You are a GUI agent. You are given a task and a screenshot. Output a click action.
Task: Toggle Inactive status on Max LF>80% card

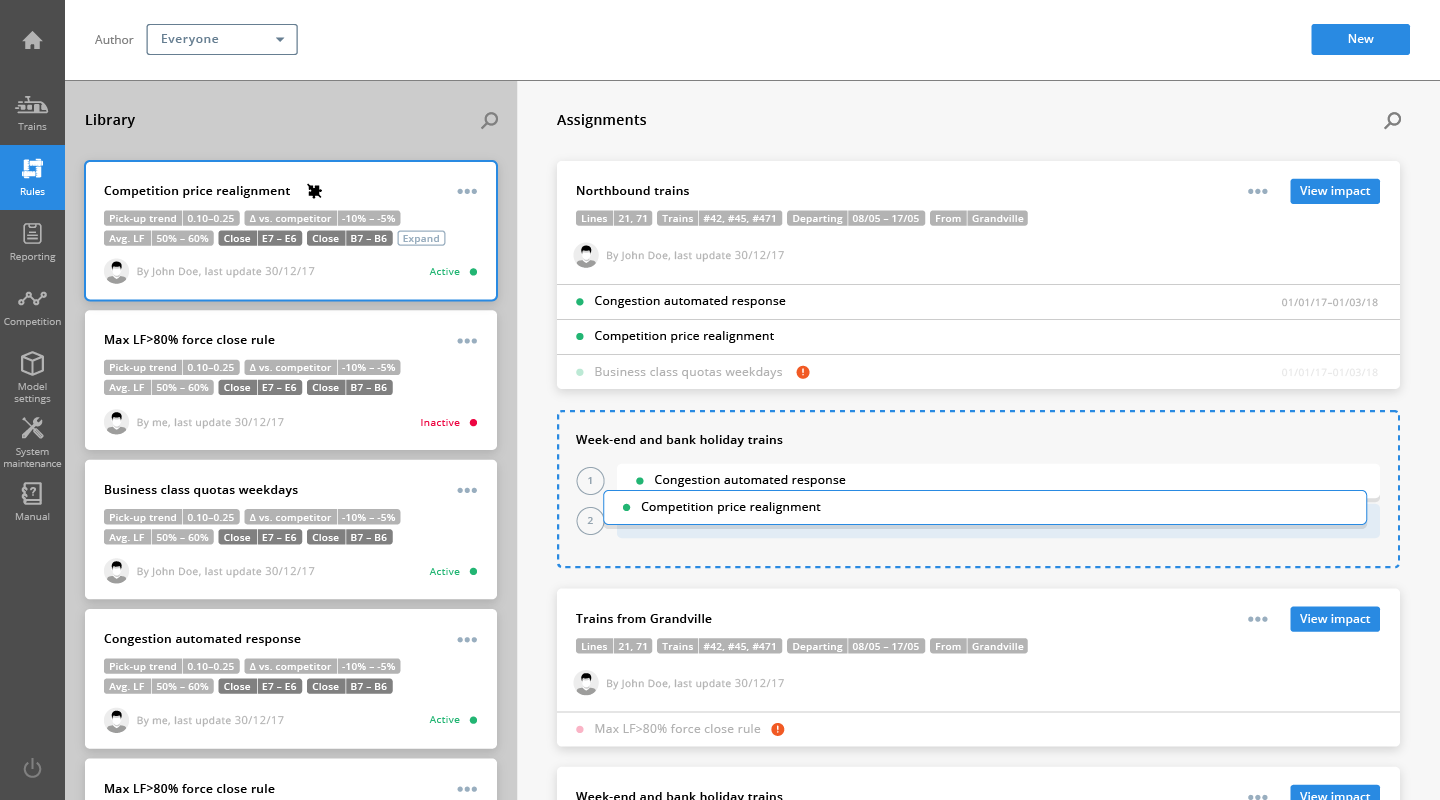coord(449,423)
